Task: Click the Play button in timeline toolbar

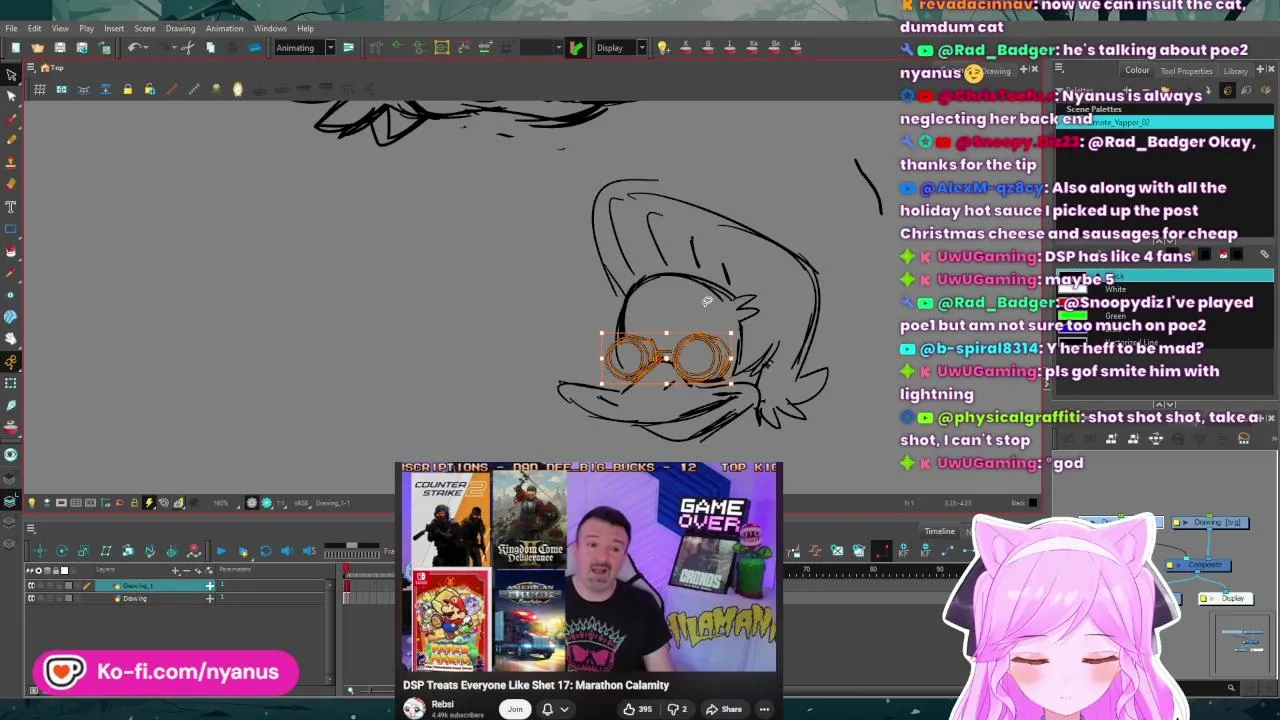Action: click(221, 551)
